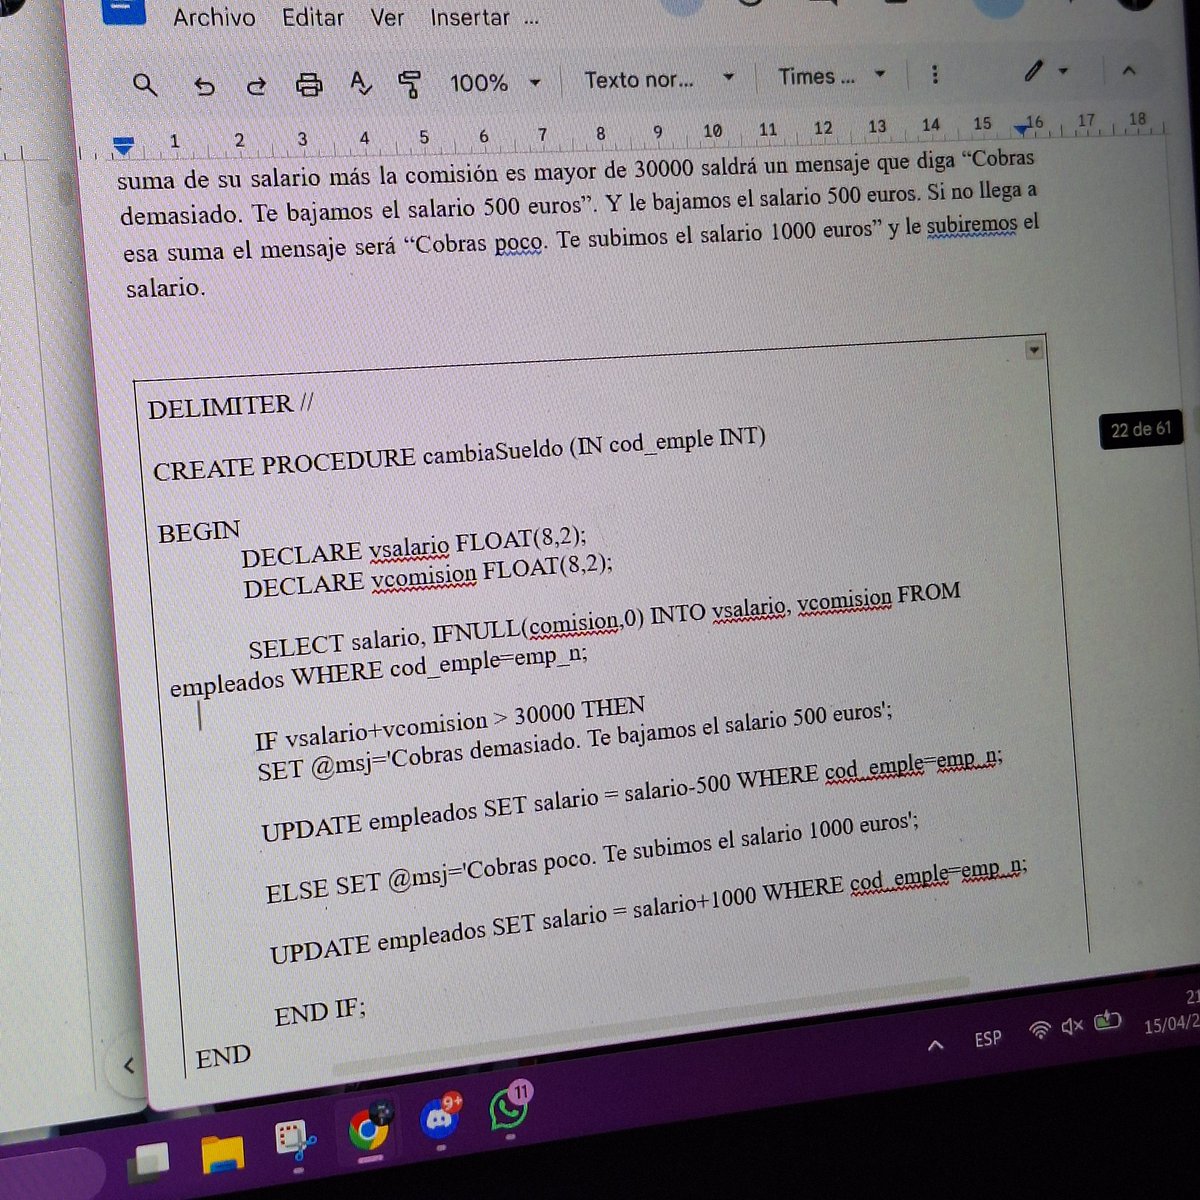Open the Google Docs home icon

[x=123, y=10]
